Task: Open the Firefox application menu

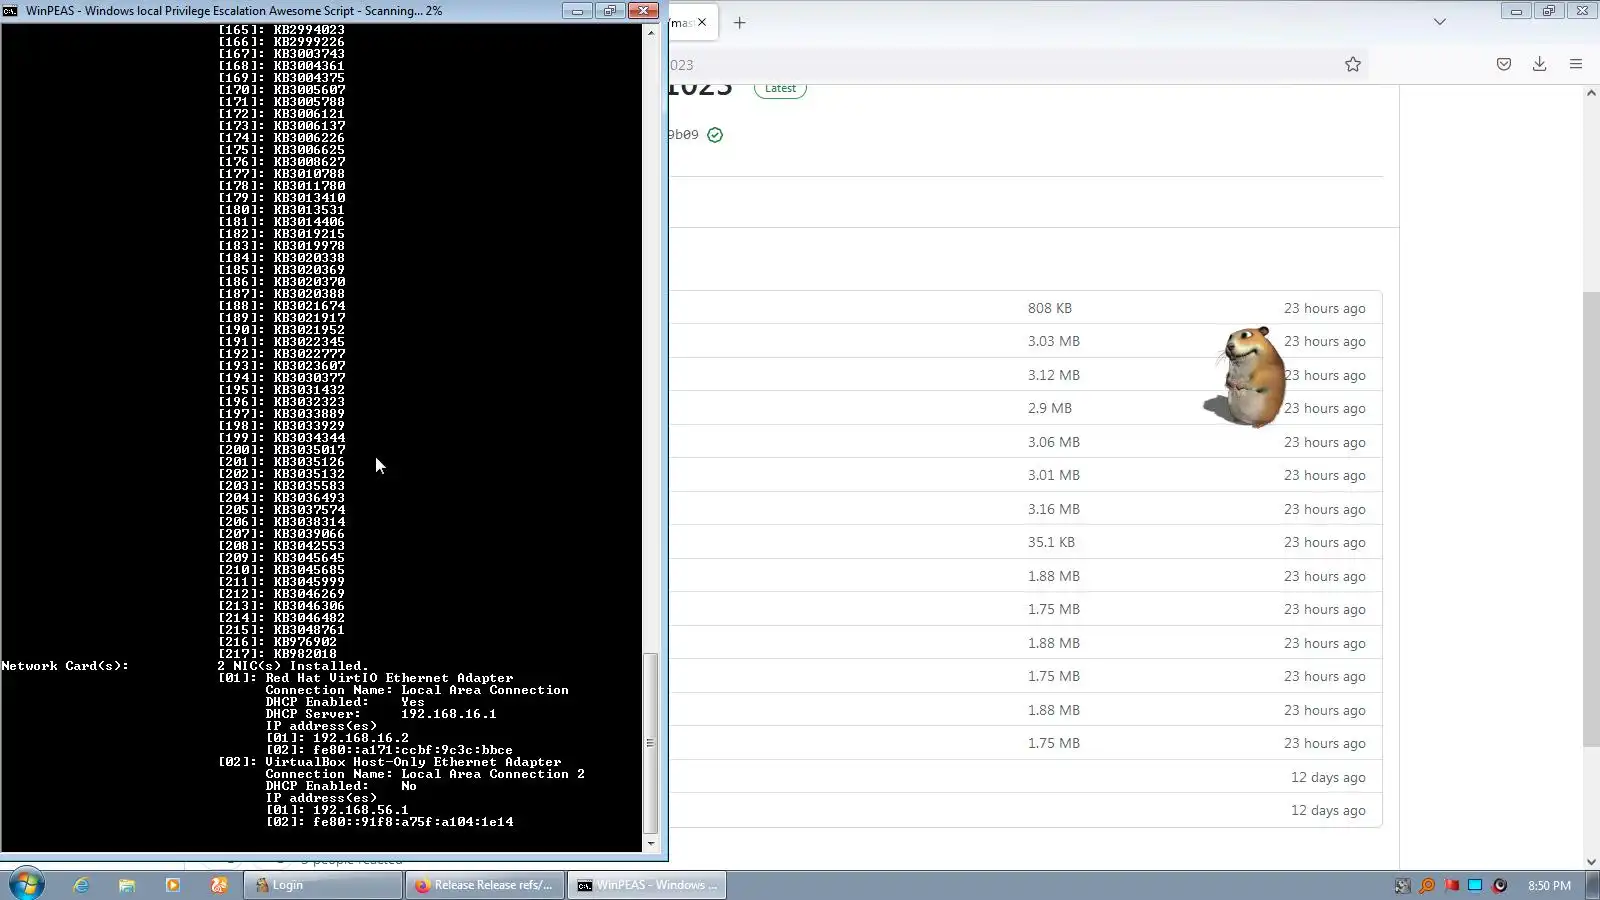Action: pos(1576,64)
